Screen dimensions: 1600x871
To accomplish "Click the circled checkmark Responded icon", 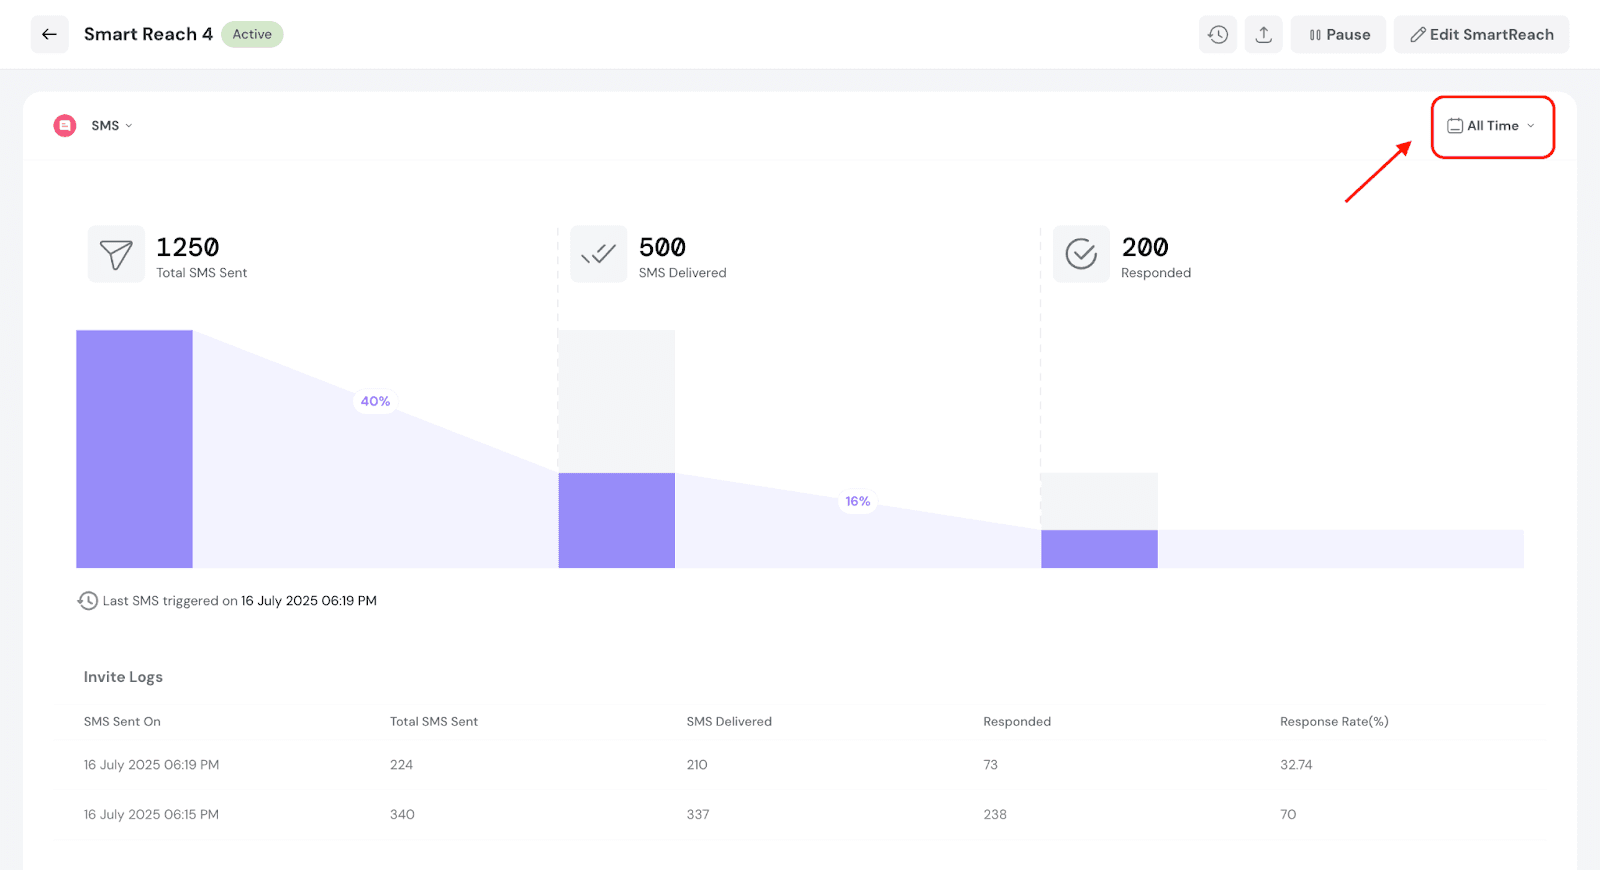I will pos(1081,254).
